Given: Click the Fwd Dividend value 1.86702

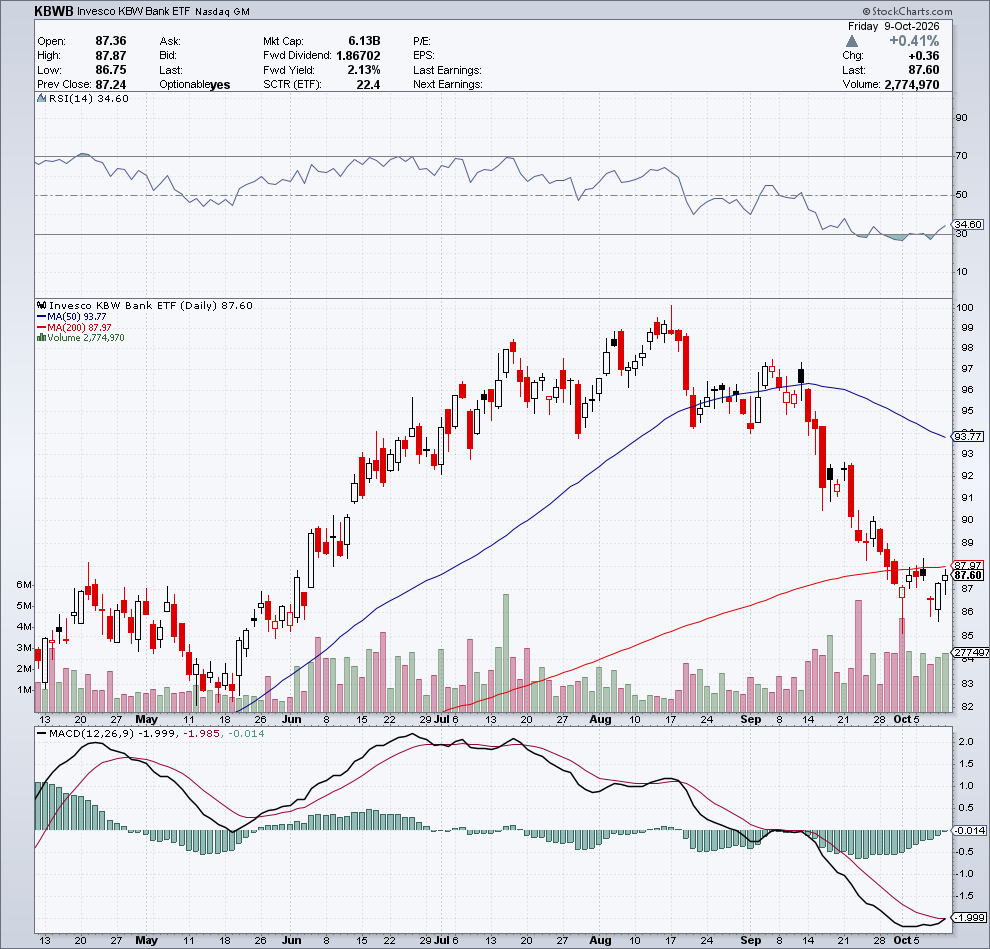Looking at the screenshot, I should tap(358, 56).
